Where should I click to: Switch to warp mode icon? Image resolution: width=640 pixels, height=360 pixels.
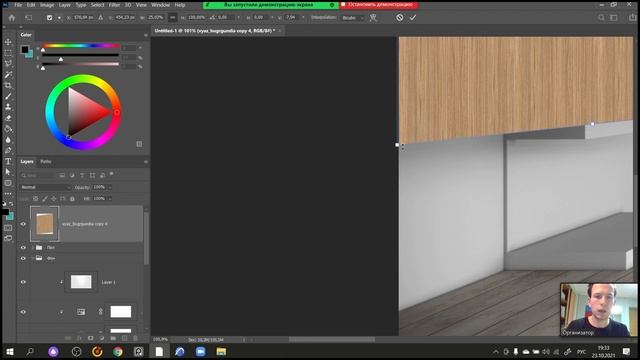(x=373, y=18)
